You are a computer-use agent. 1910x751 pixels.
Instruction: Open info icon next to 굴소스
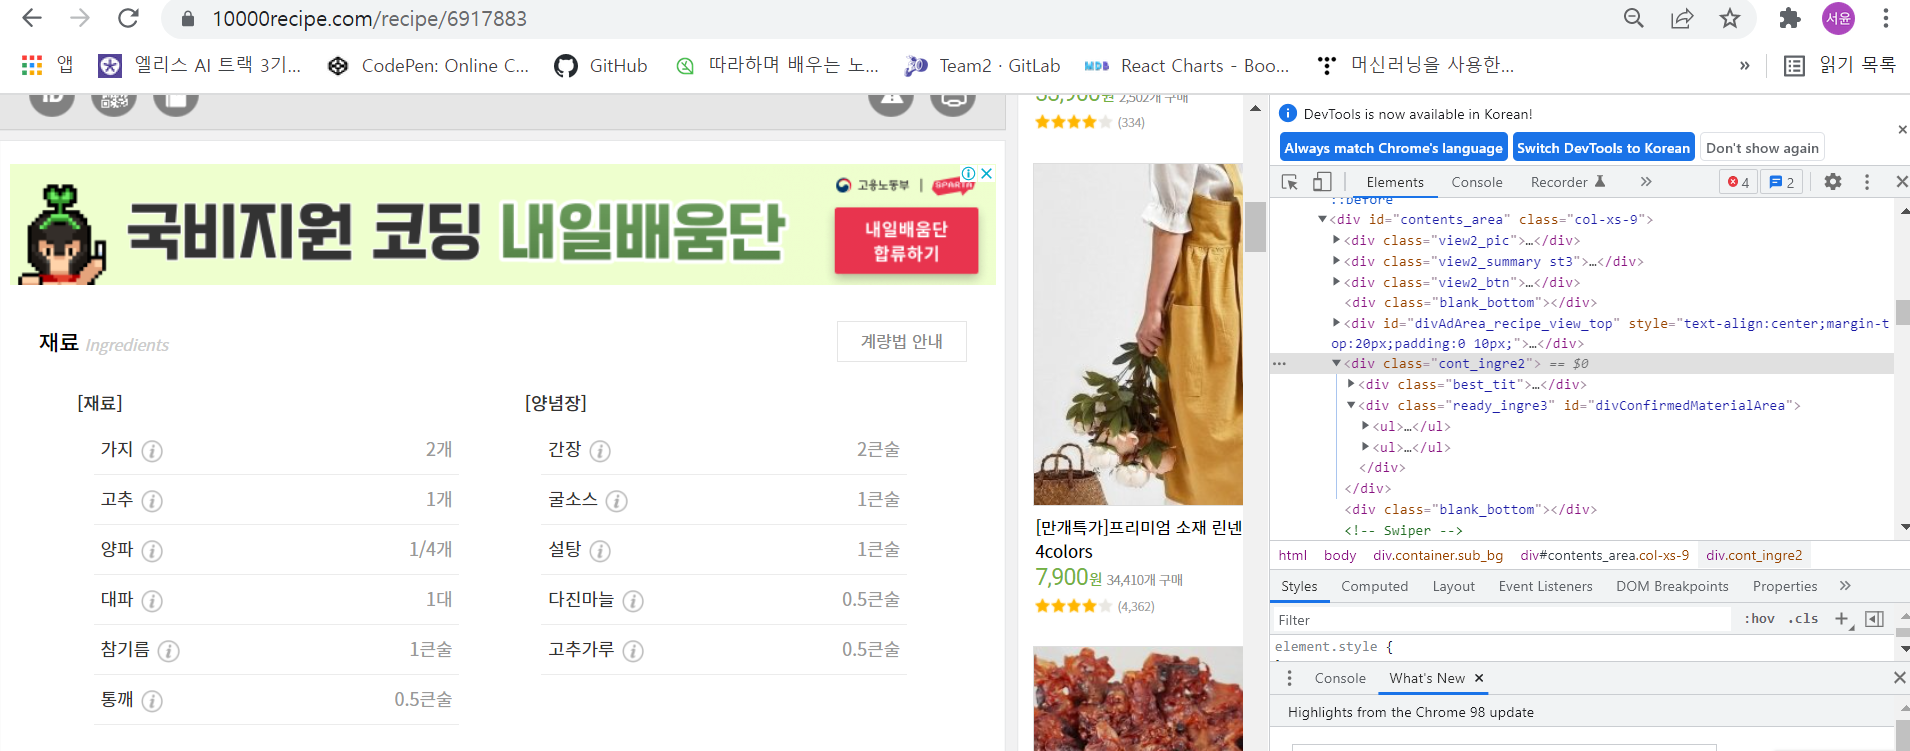pos(617,501)
